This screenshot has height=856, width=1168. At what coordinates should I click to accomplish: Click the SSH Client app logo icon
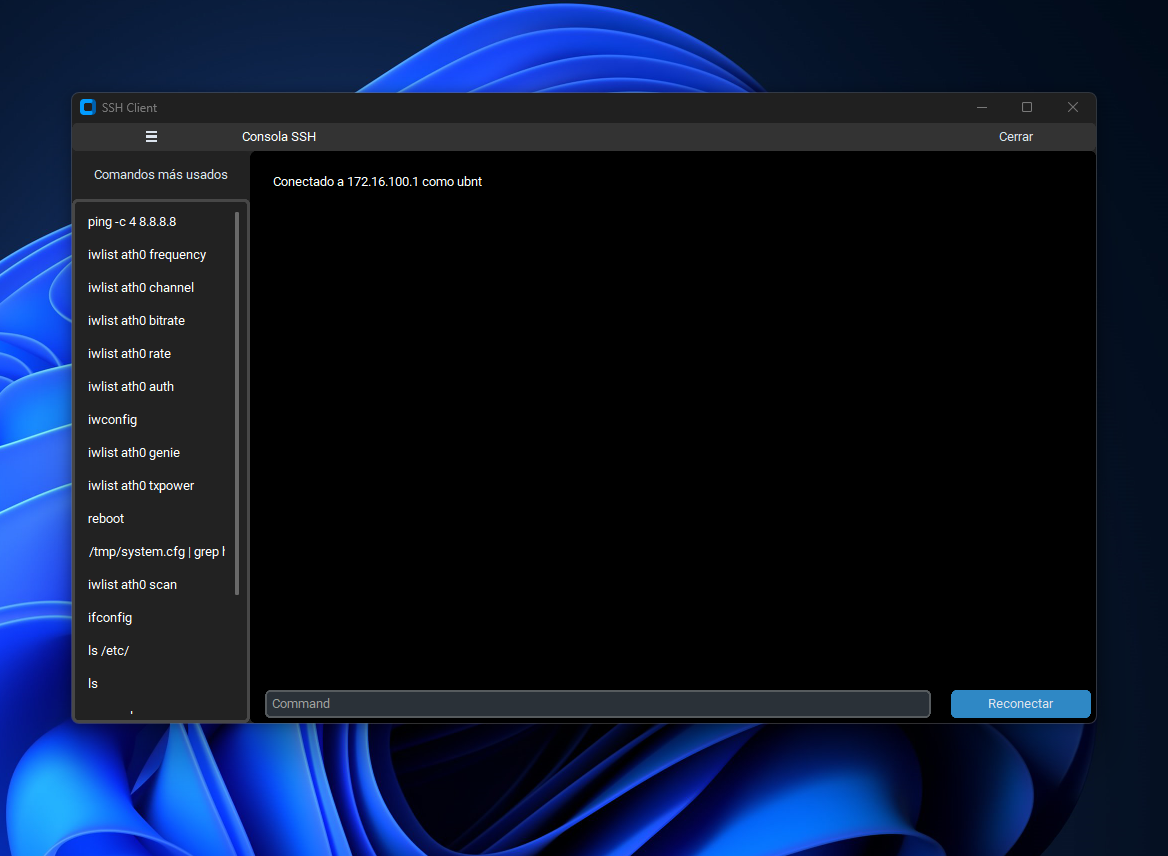(87, 107)
